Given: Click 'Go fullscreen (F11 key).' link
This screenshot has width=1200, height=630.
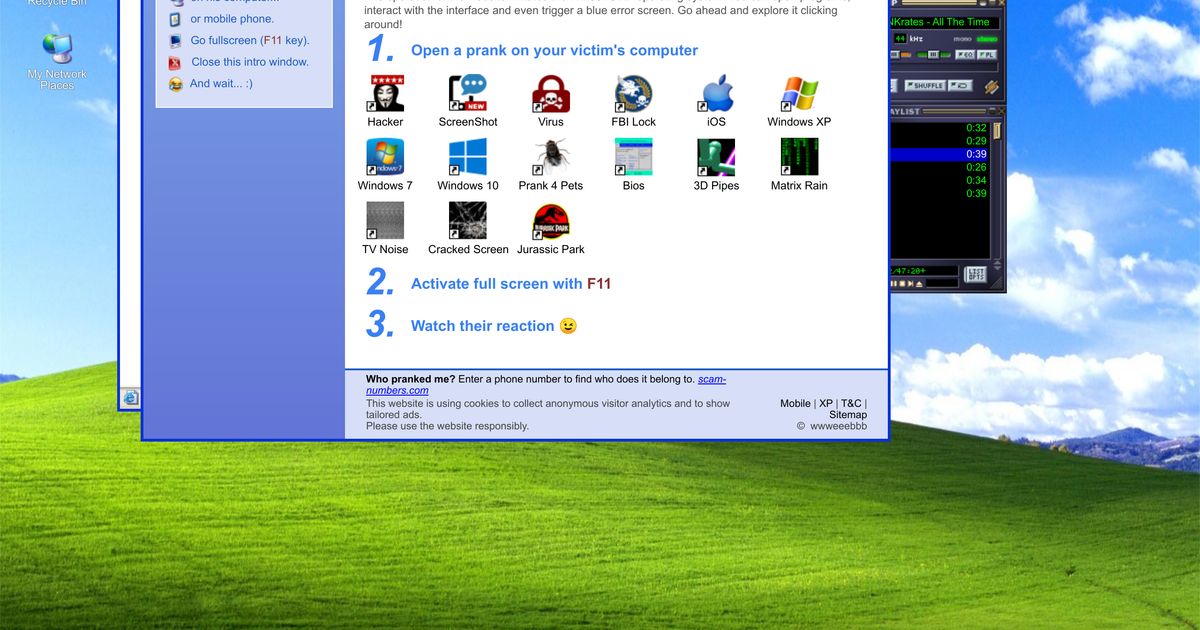Looking at the screenshot, I should [x=250, y=41].
